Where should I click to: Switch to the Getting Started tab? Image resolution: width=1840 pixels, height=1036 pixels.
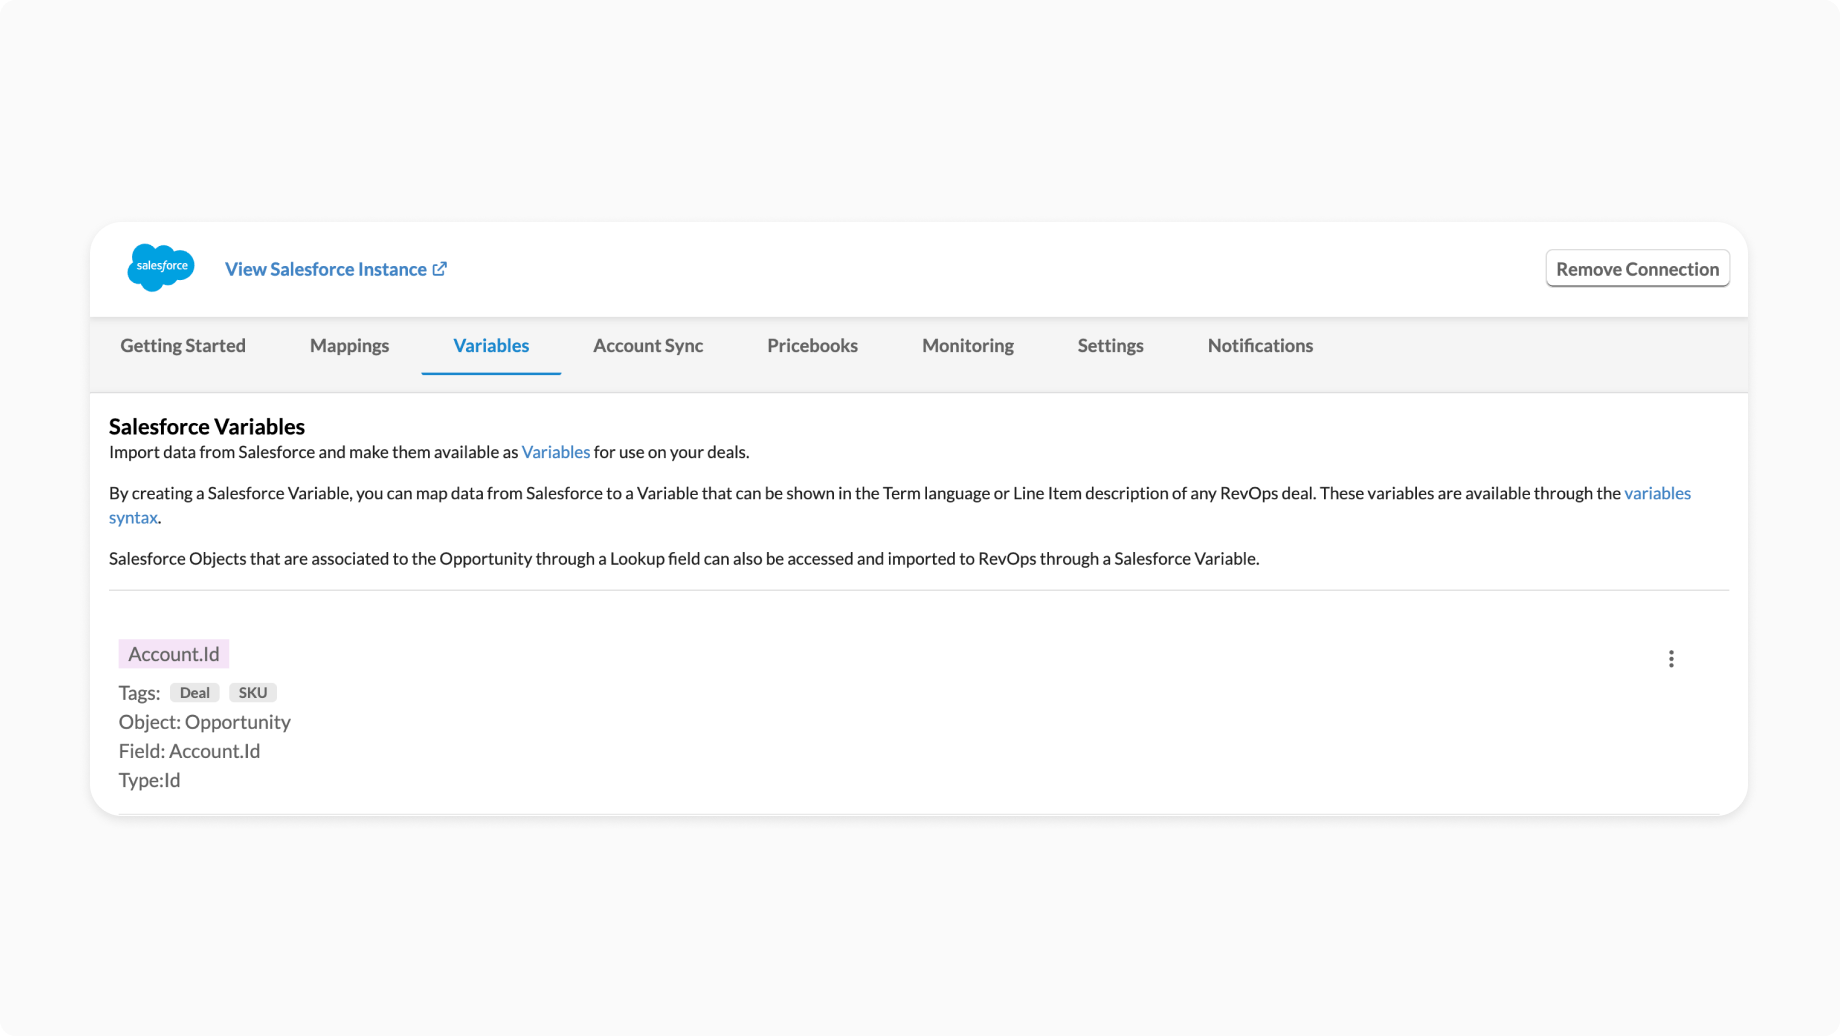tap(183, 345)
